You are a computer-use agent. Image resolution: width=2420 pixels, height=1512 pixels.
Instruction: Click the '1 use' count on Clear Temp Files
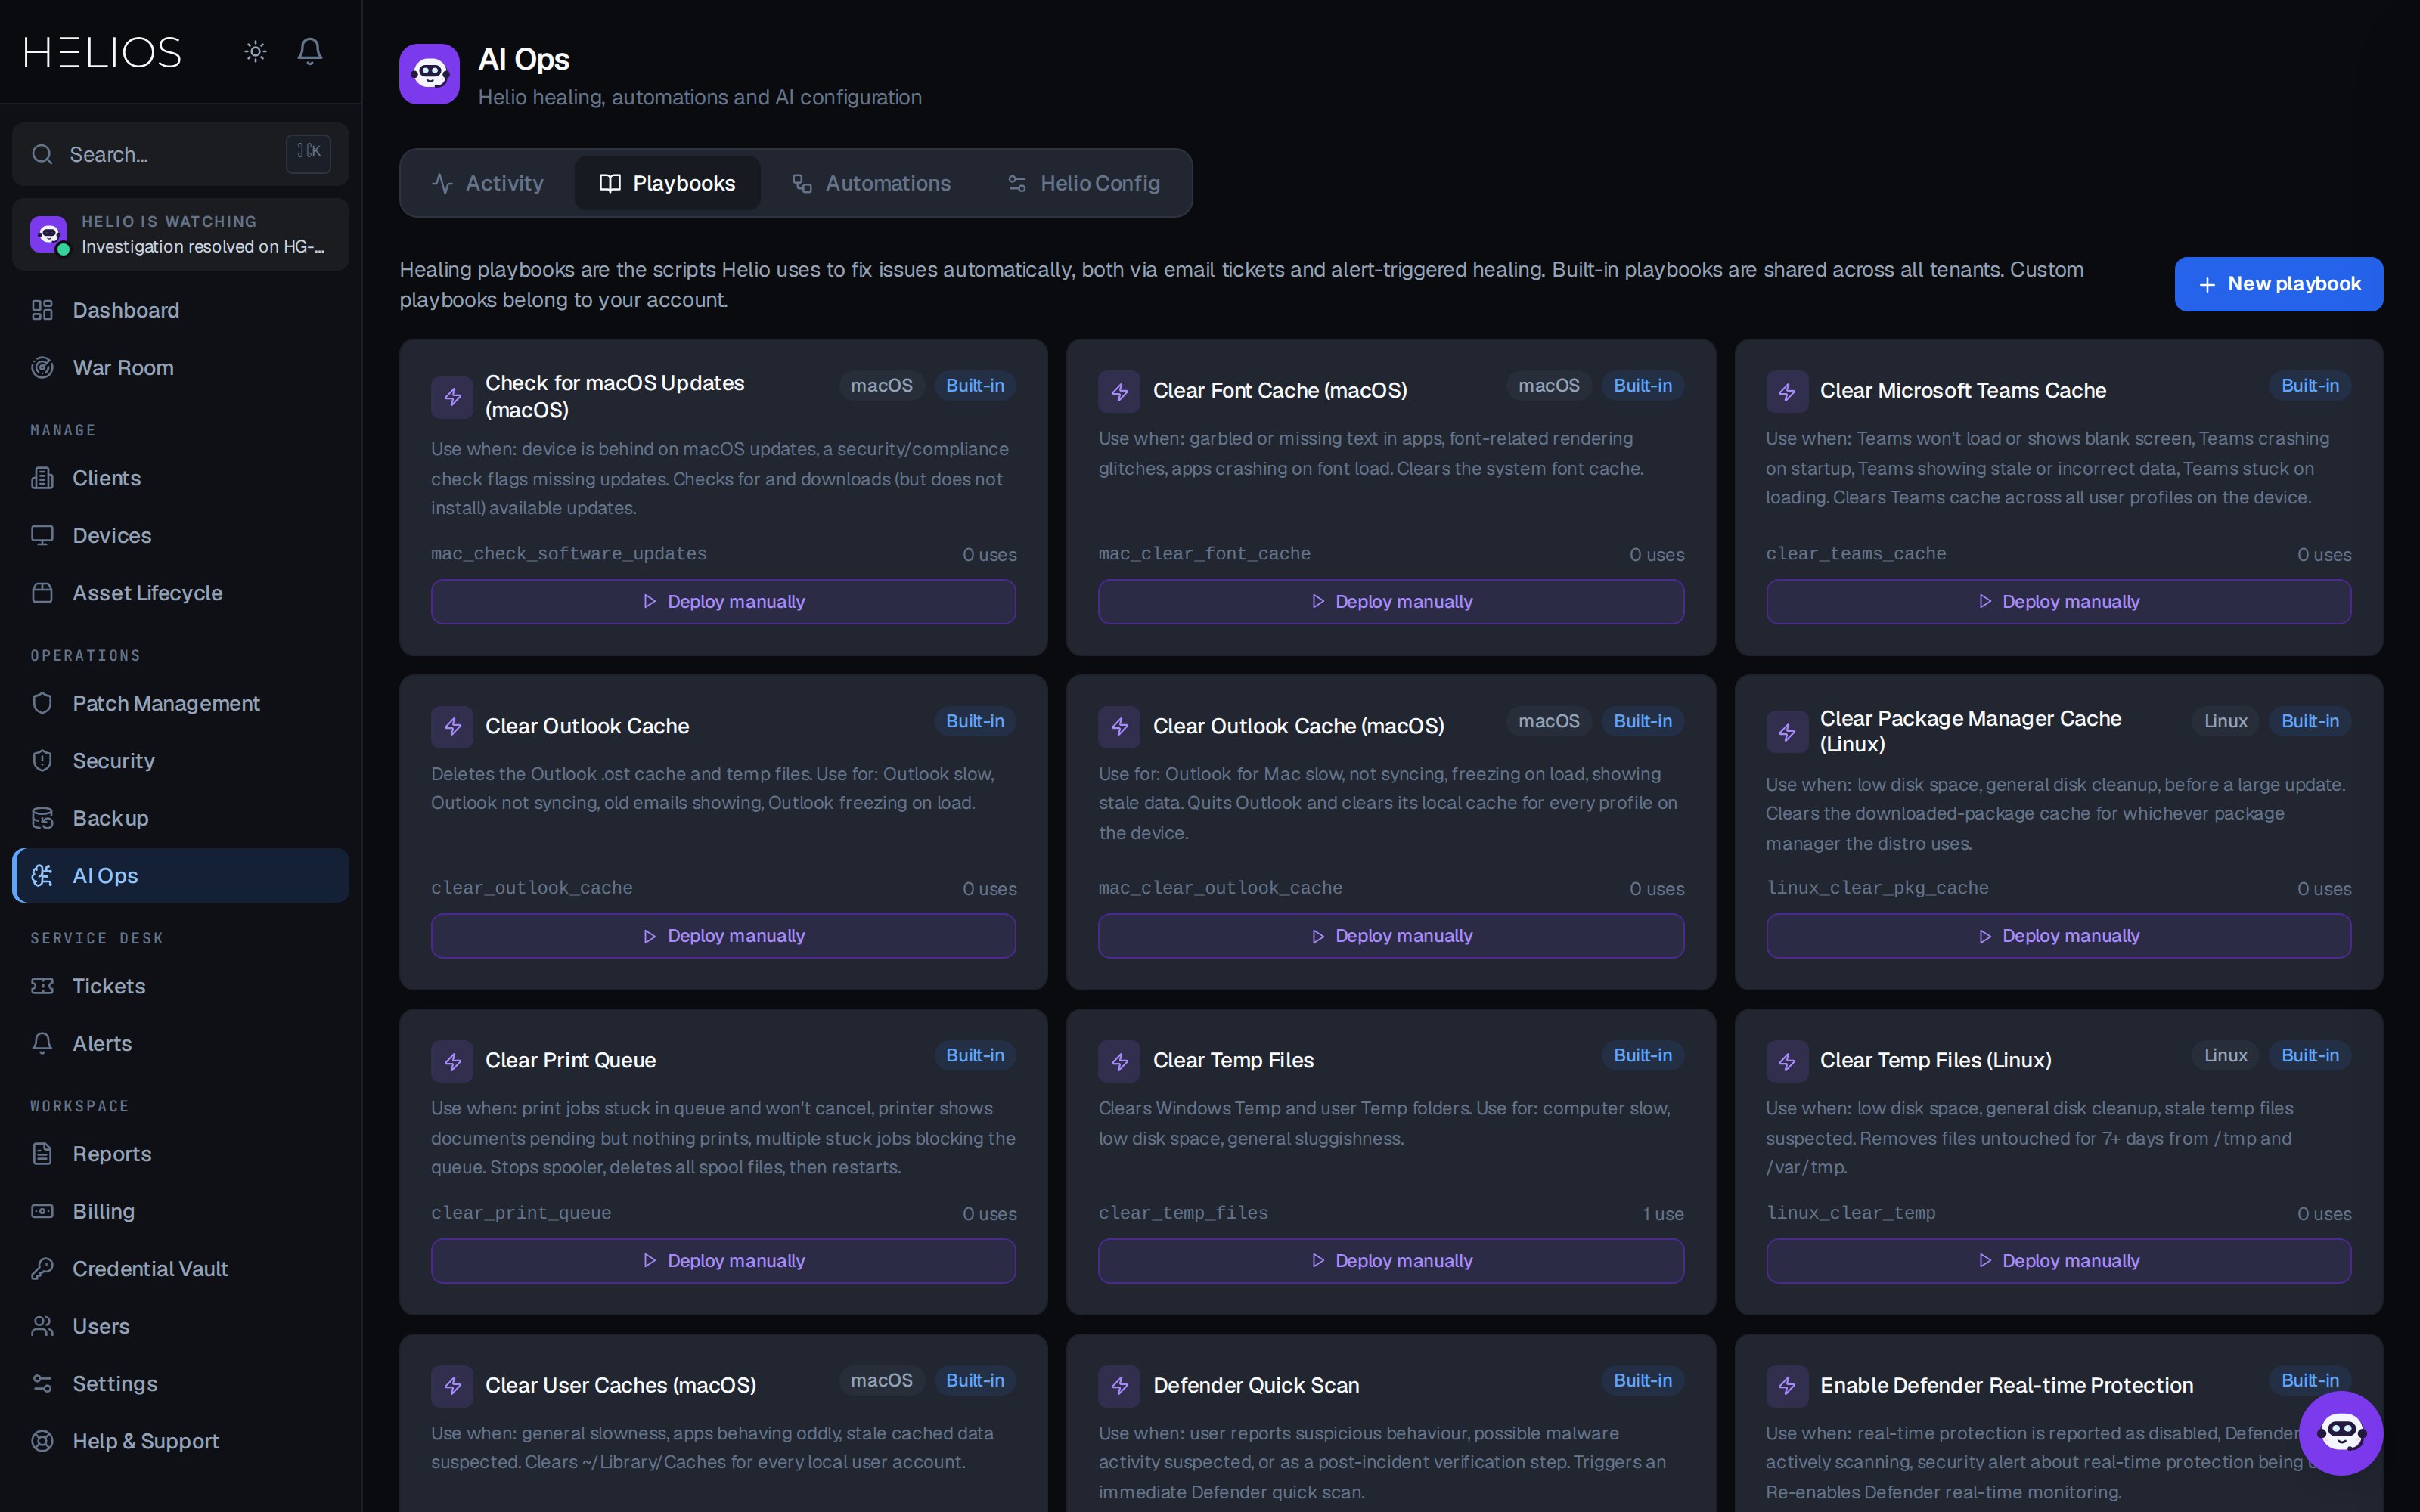[1663, 1214]
